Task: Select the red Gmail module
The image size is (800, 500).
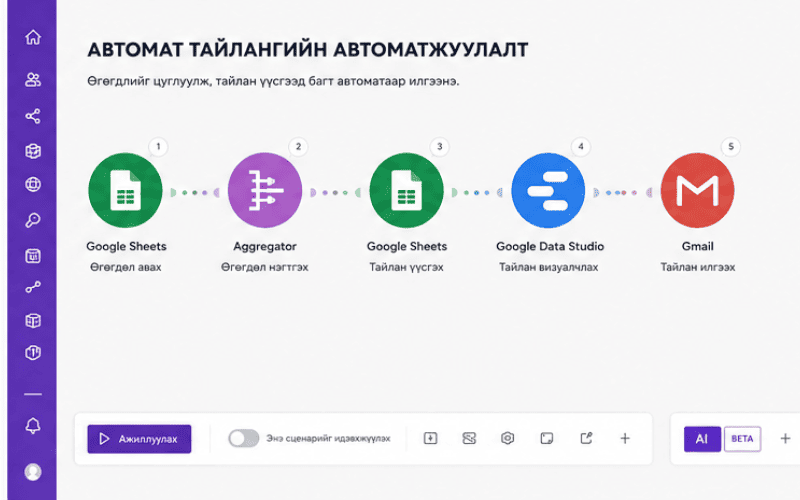Action: pos(697,190)
